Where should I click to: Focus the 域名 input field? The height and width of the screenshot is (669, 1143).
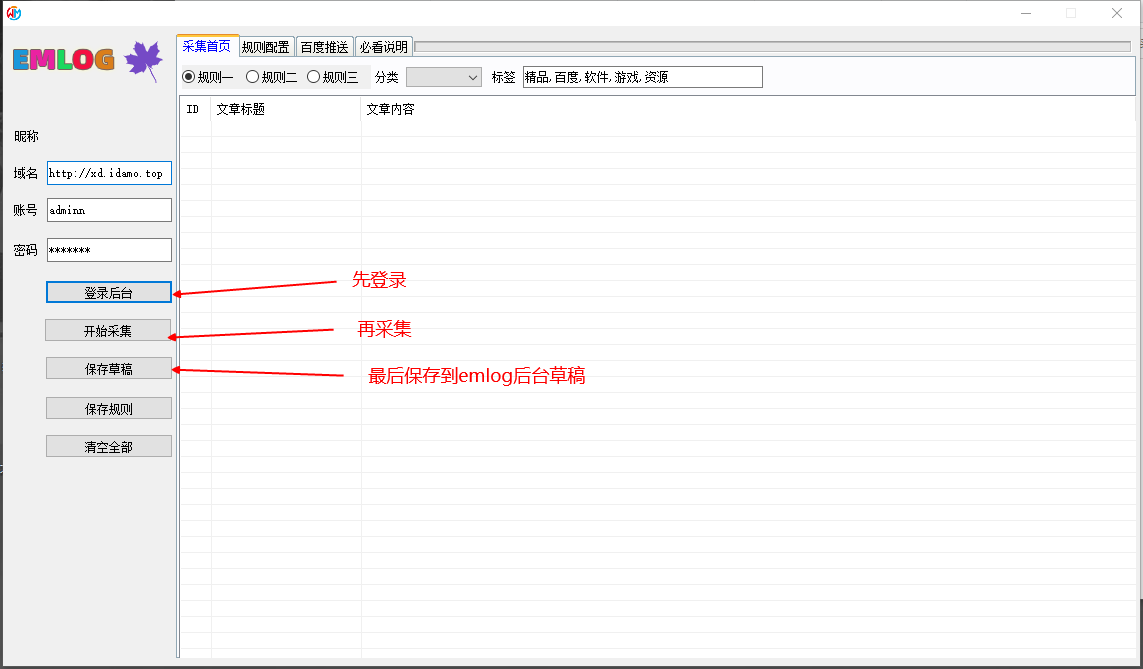(x=109, y=173)
